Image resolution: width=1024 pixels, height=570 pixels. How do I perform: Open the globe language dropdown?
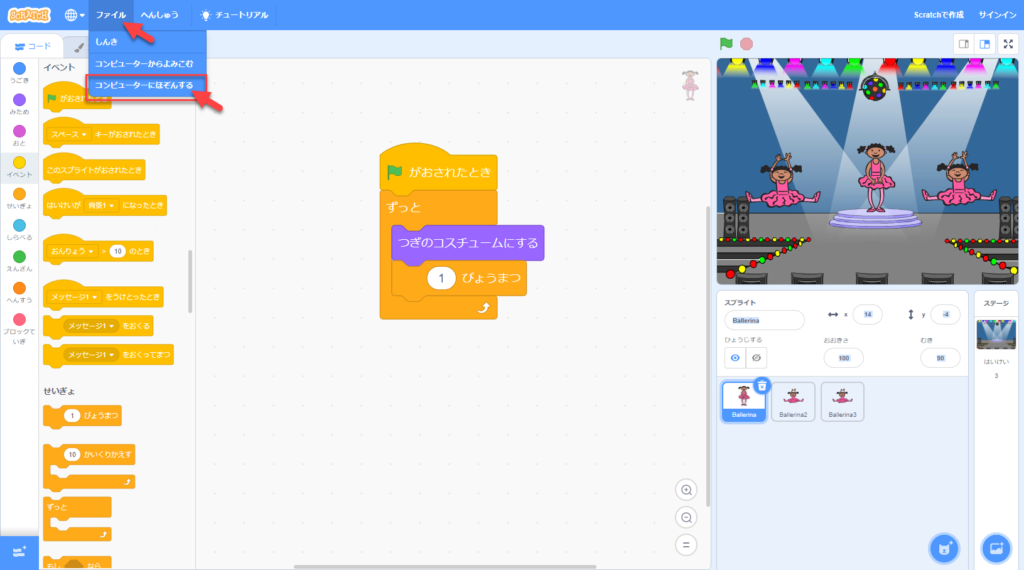[x=75, y=15]
